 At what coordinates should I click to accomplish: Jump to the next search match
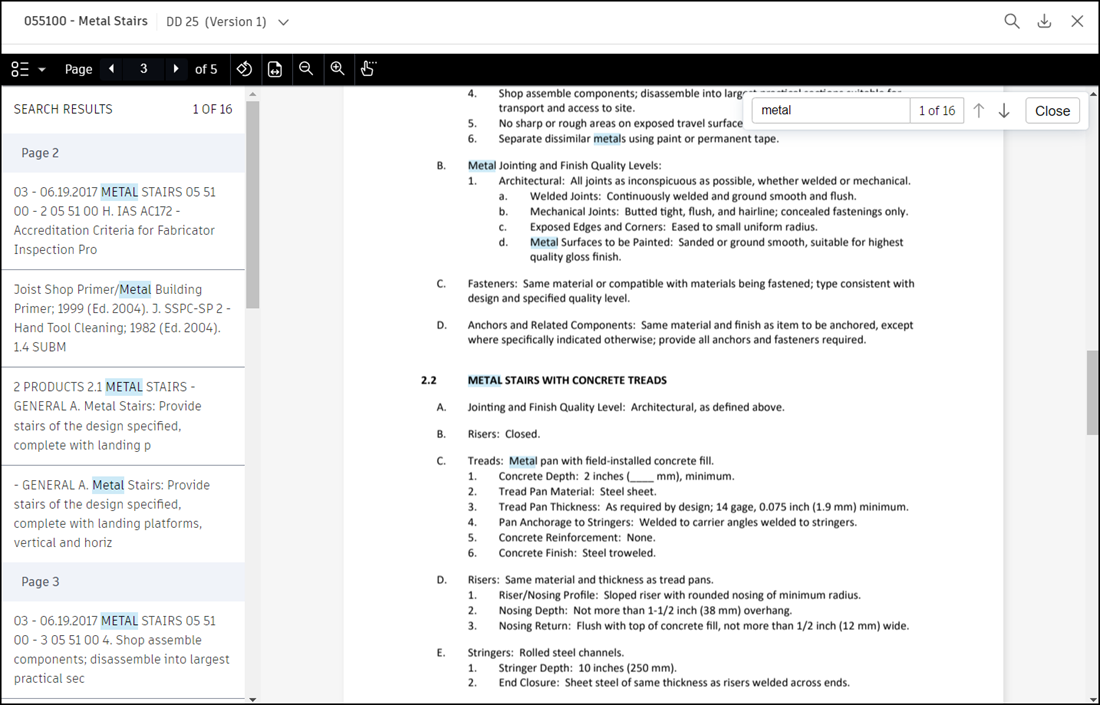[1004, 111]
